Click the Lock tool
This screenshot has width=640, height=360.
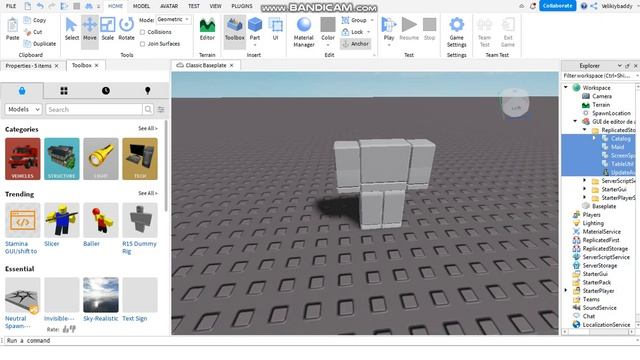click(352, 32)
